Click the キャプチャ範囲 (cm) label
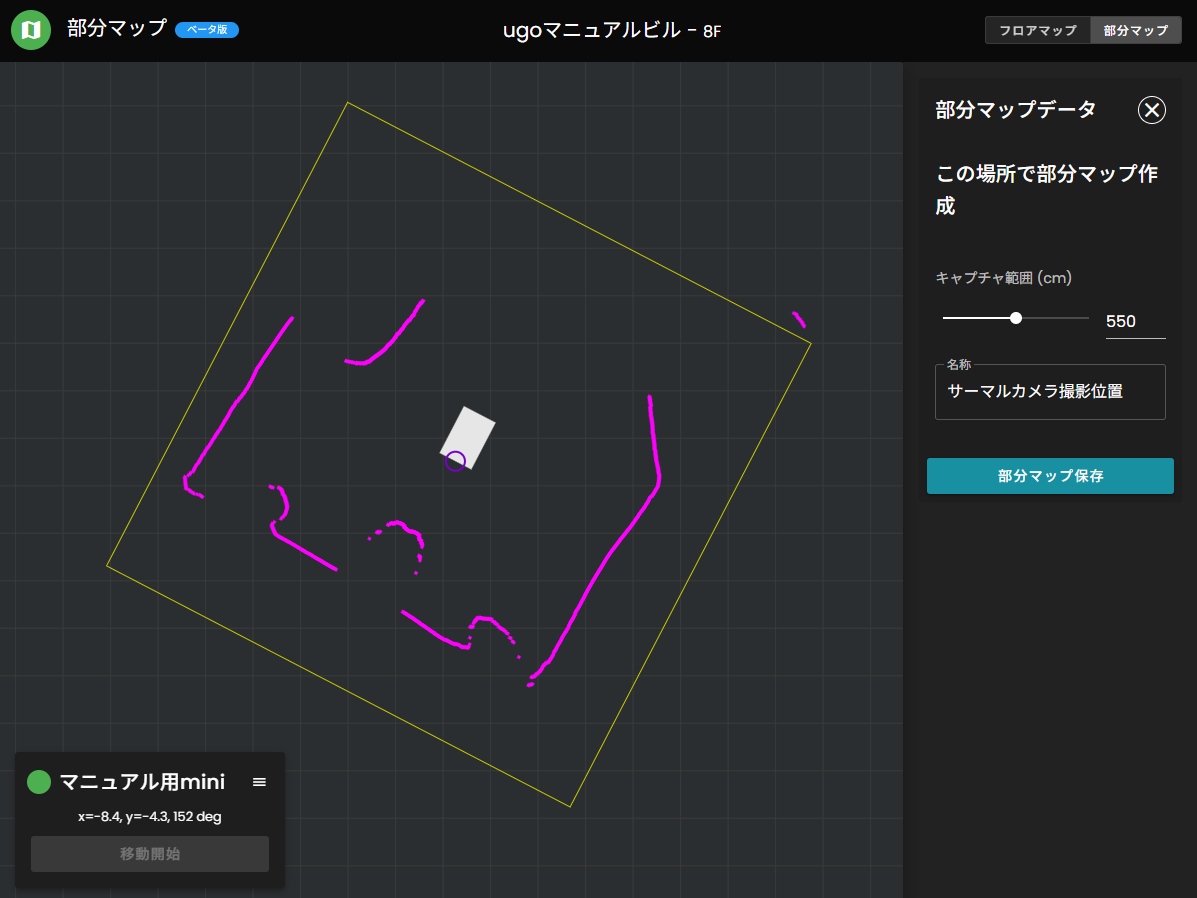The image size is (1197, 898). coord(1003,278)
